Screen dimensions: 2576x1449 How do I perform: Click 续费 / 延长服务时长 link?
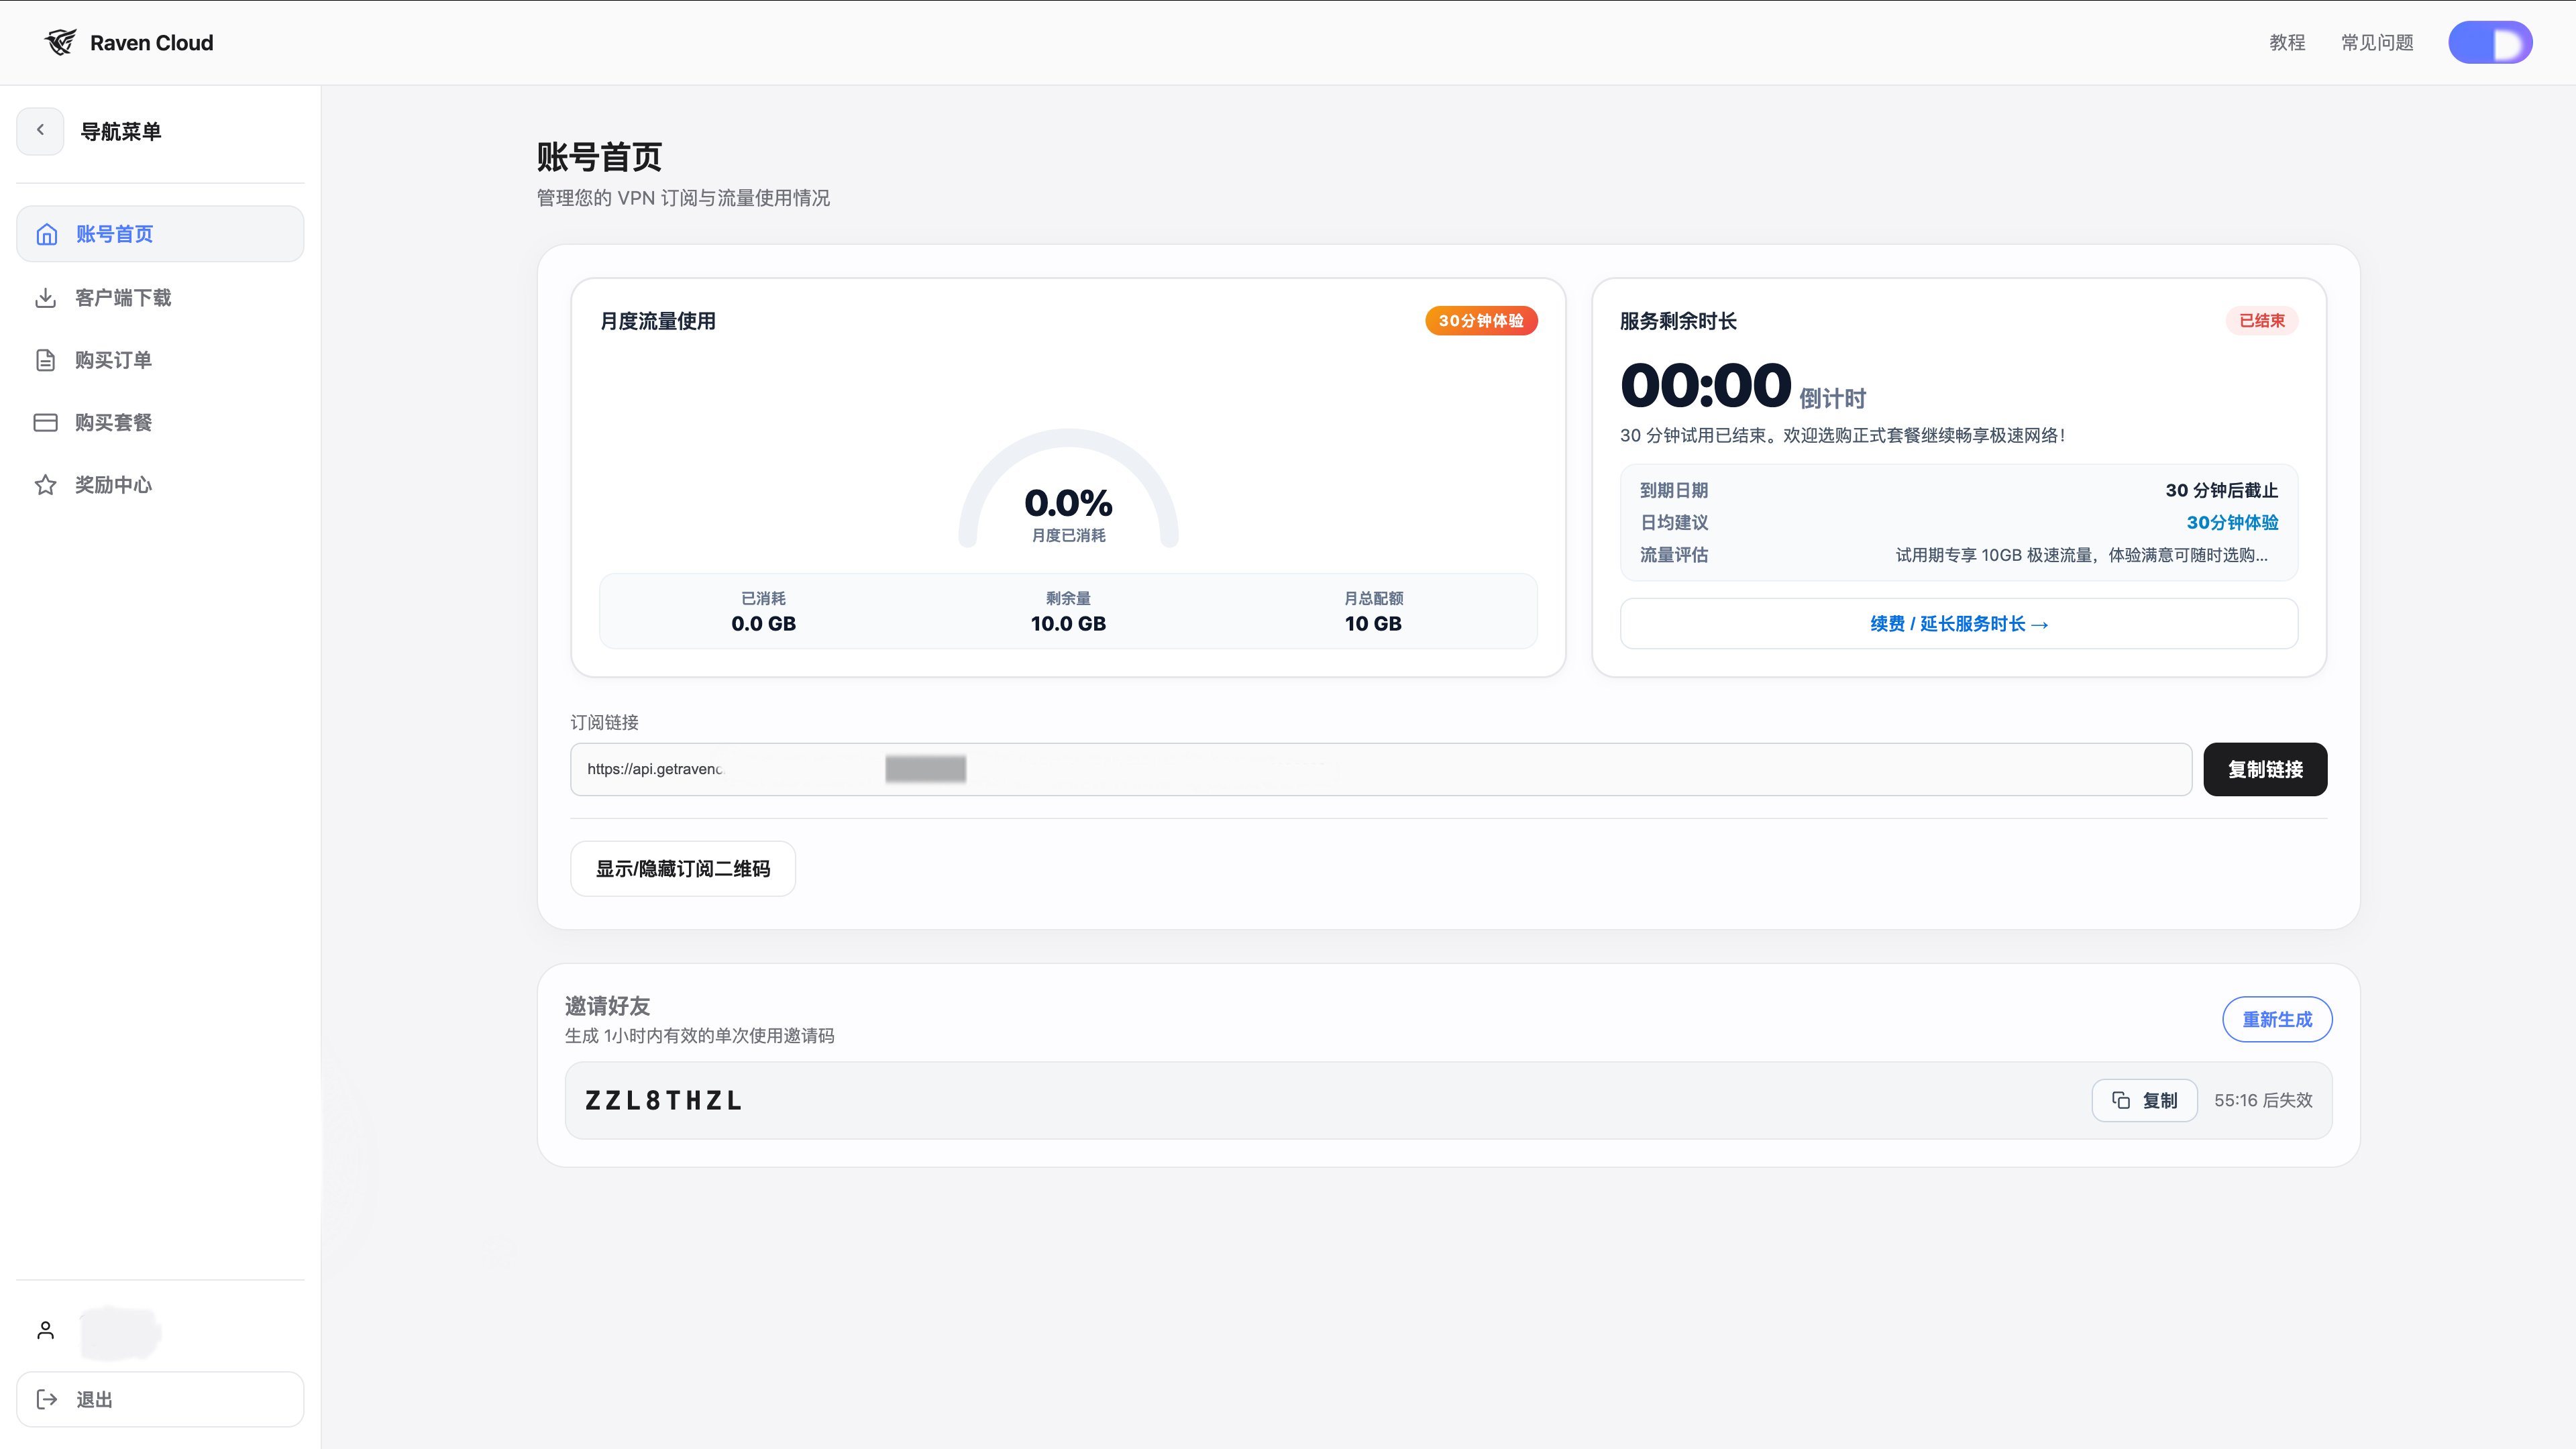point(1959,624)
